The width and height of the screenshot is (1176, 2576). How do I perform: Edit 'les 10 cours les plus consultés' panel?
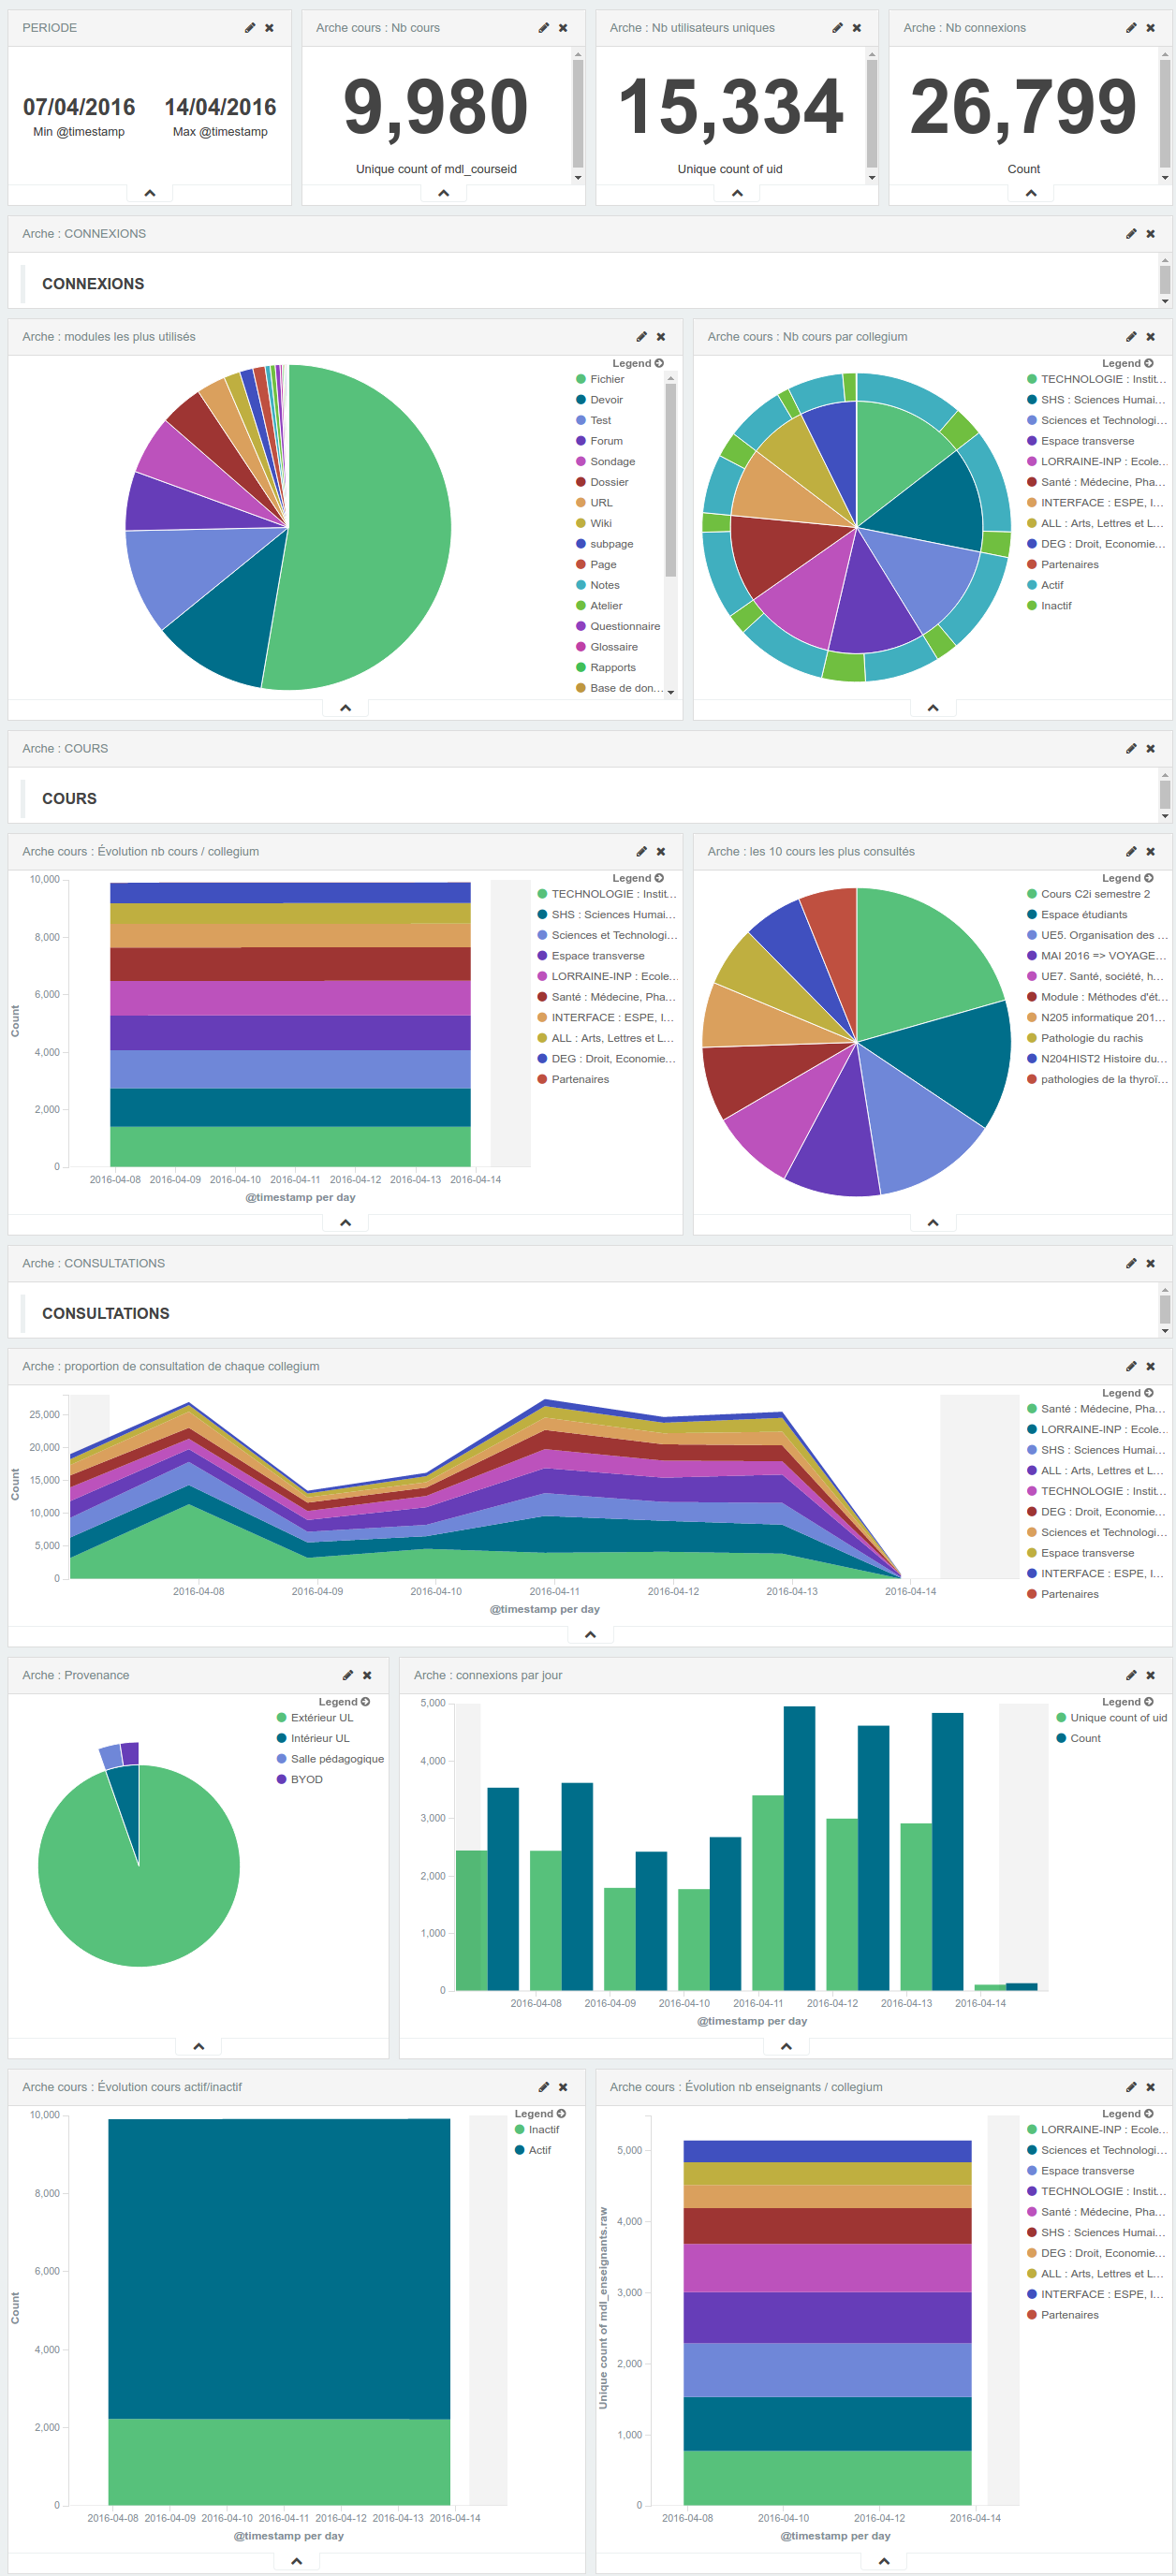click(x=1131, y=852)
